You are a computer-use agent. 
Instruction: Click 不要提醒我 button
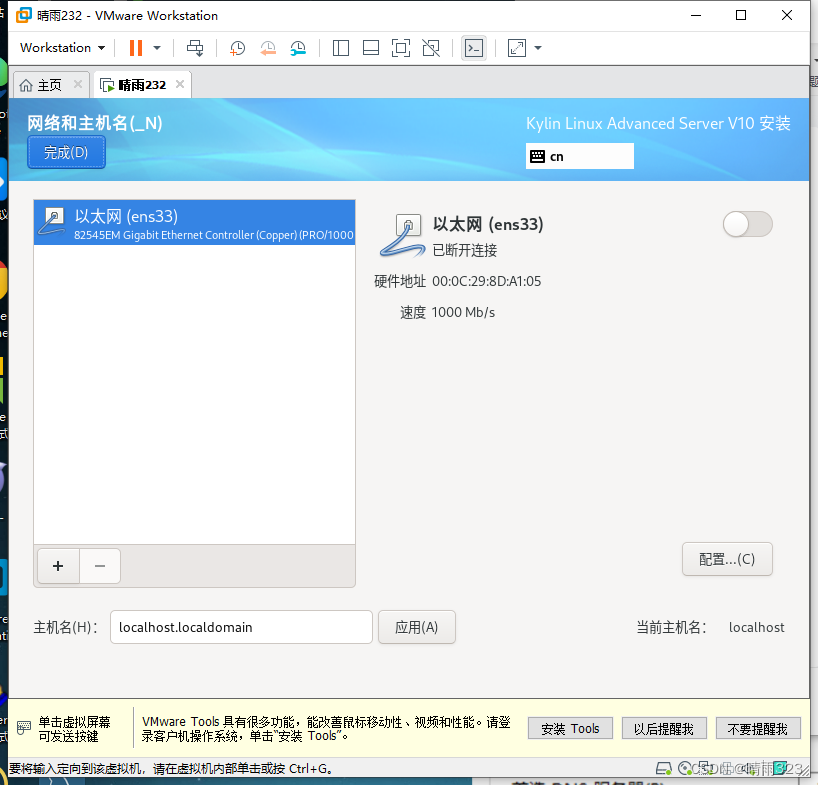(x=758, y=729)
